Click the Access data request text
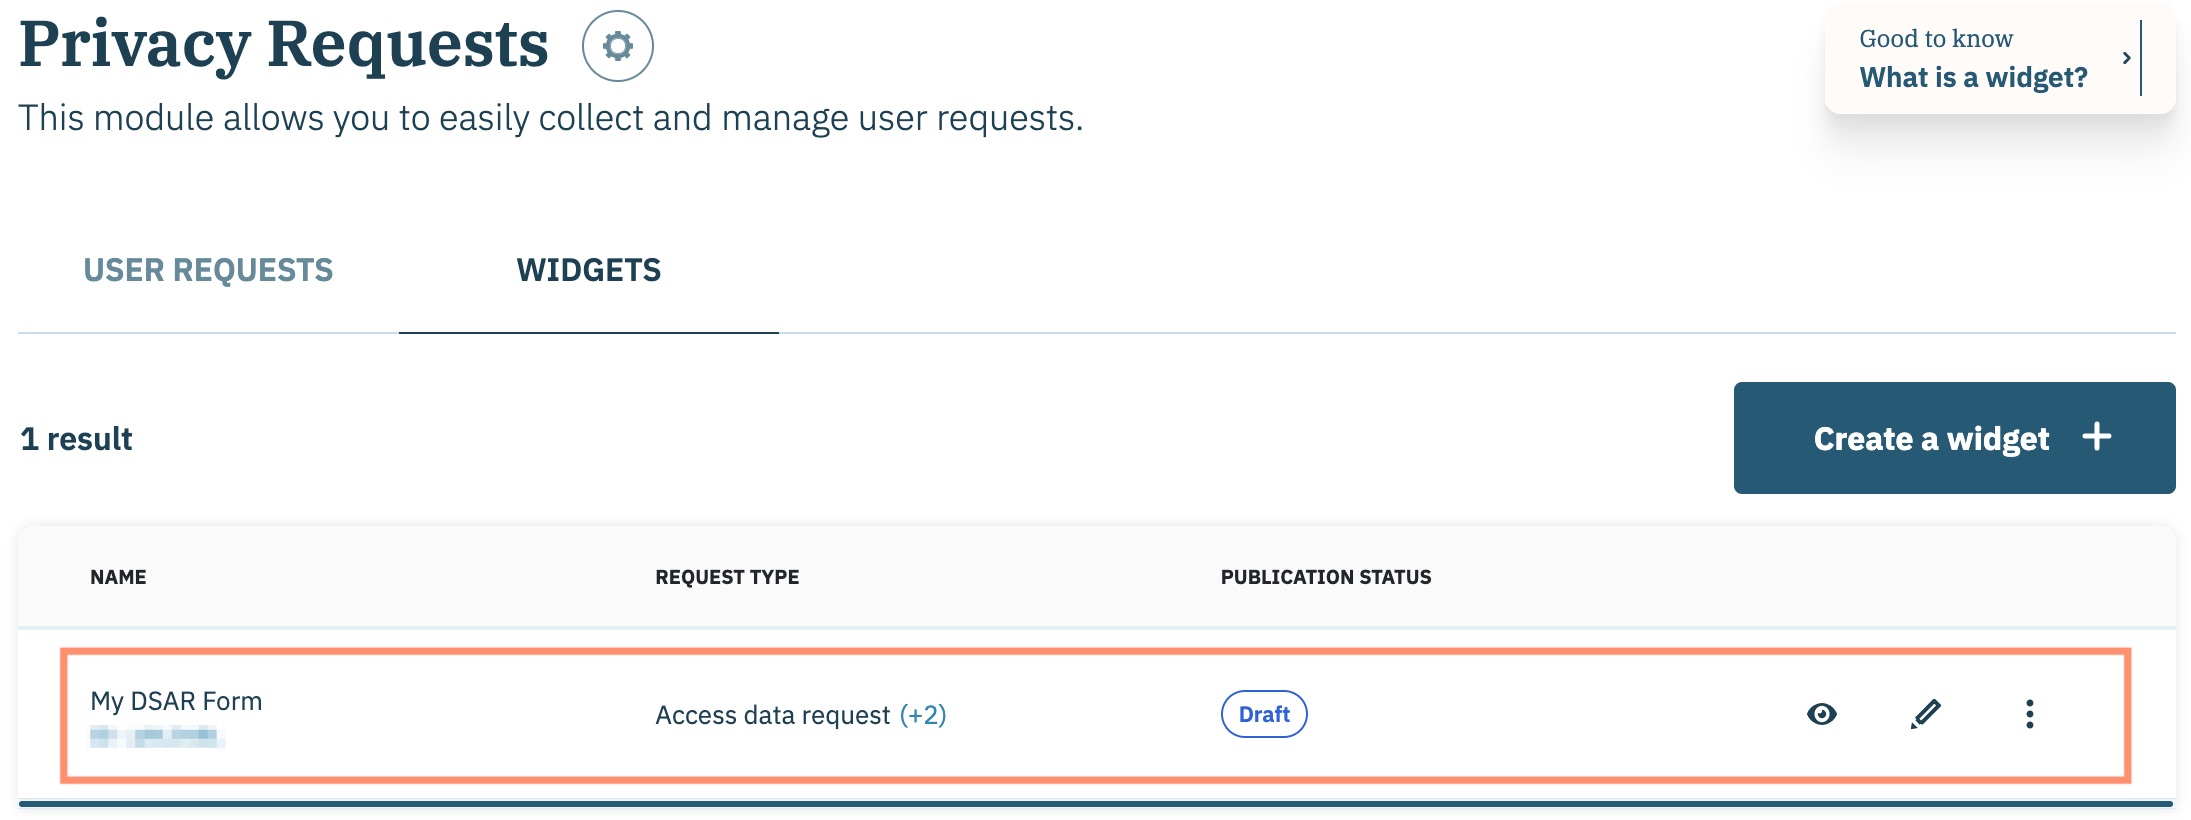2191x820 pixels. click(x=772, y=715)
